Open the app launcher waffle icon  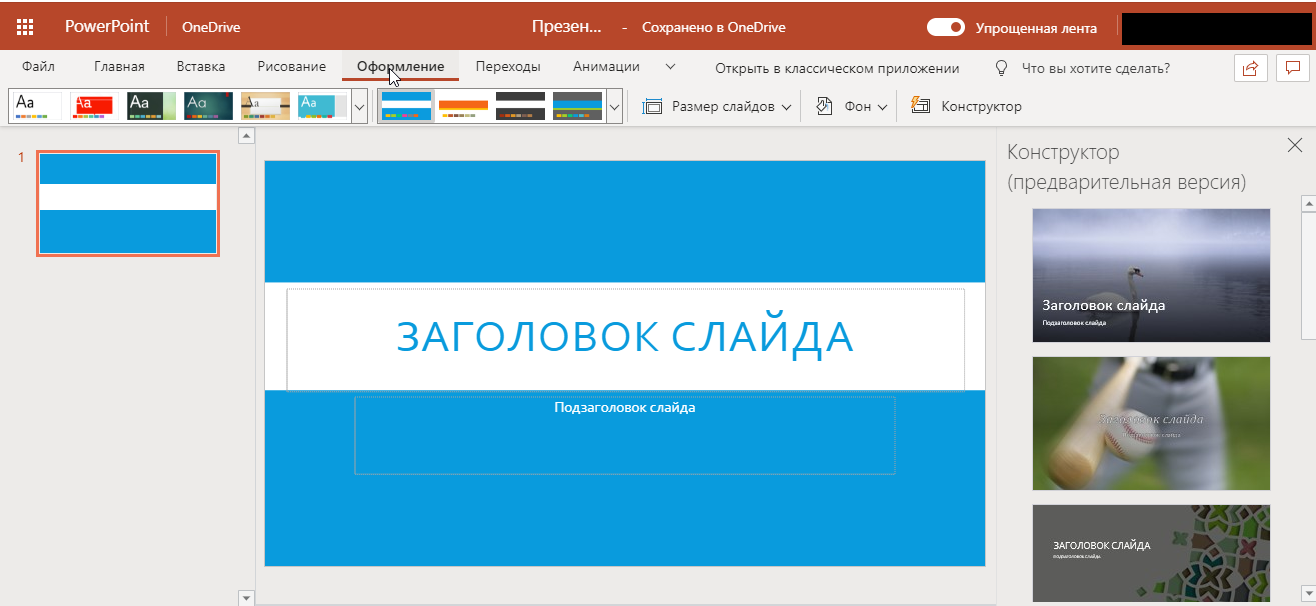pos(25,27)
